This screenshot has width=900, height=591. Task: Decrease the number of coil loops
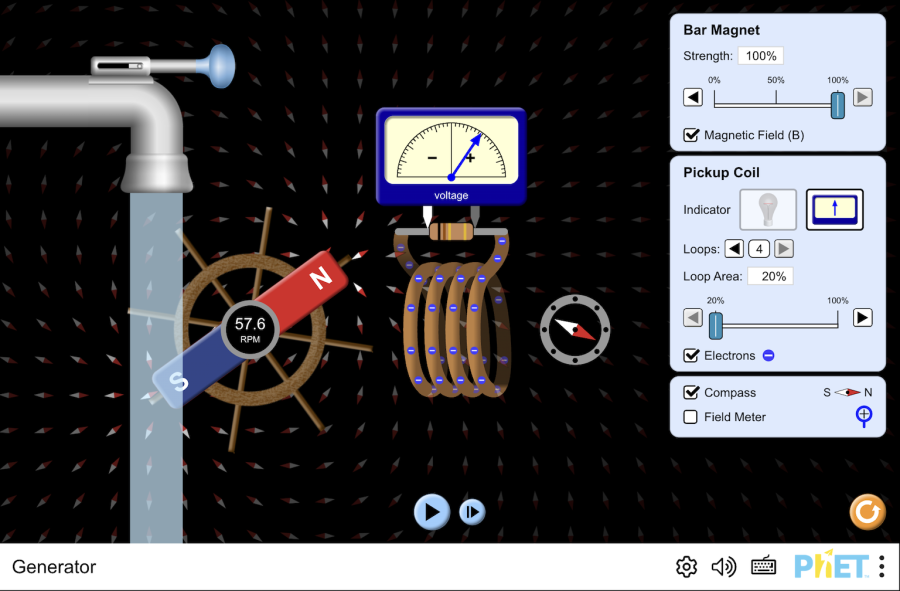point(734,249)
